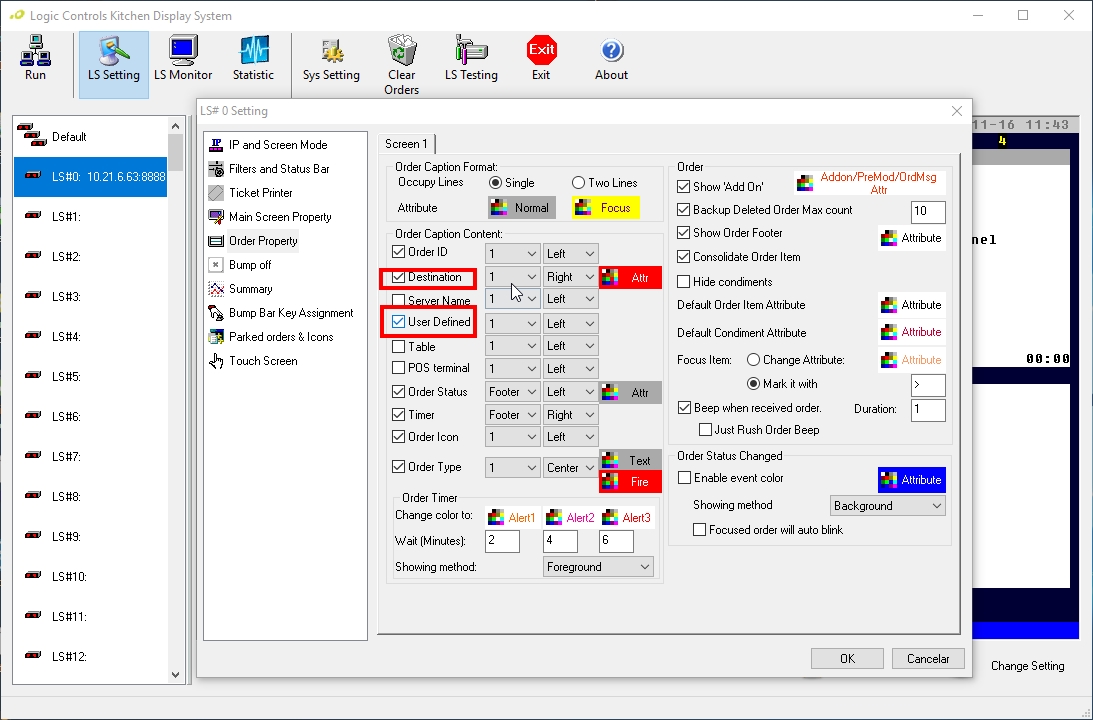Click the Change Setting button
This screenshot has width=1093, height=720.
coord(1027,666)
